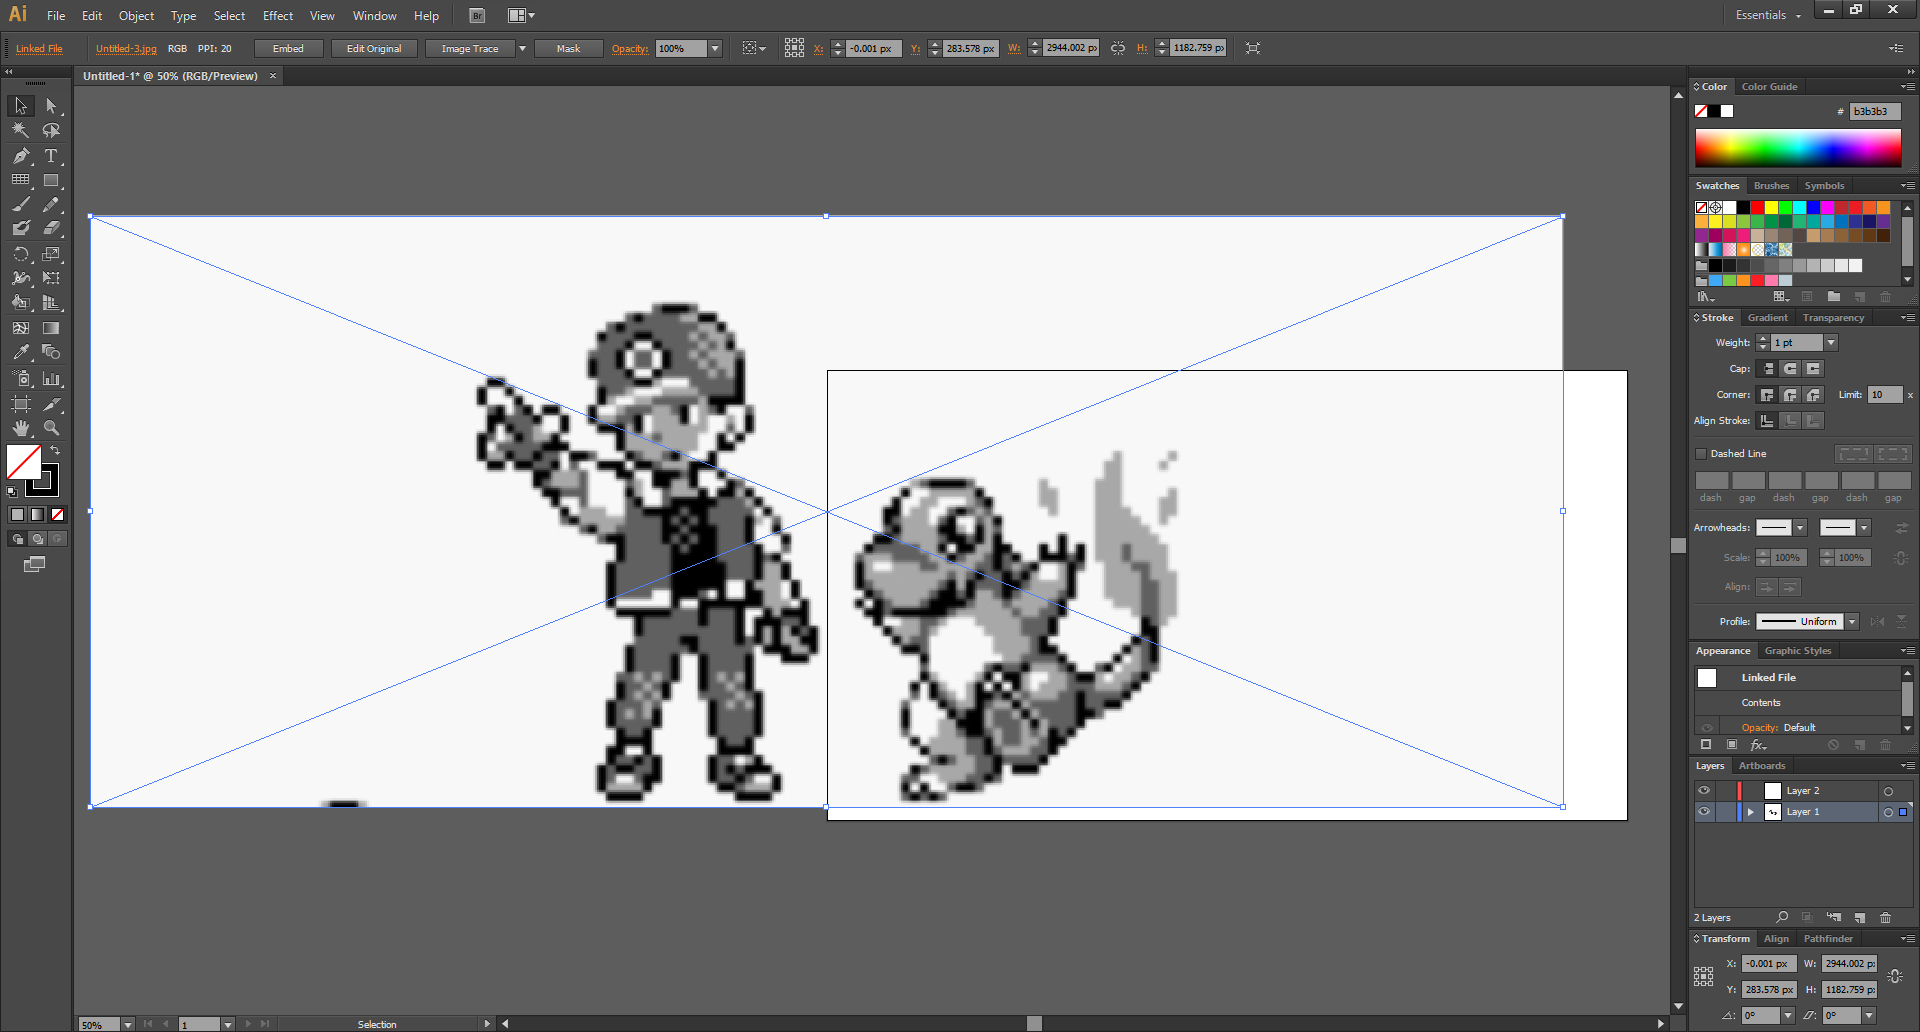Select the Direct Selection tool
Image resolution: width=1920 pixels, height=1032 pixels.
[51, 106]
